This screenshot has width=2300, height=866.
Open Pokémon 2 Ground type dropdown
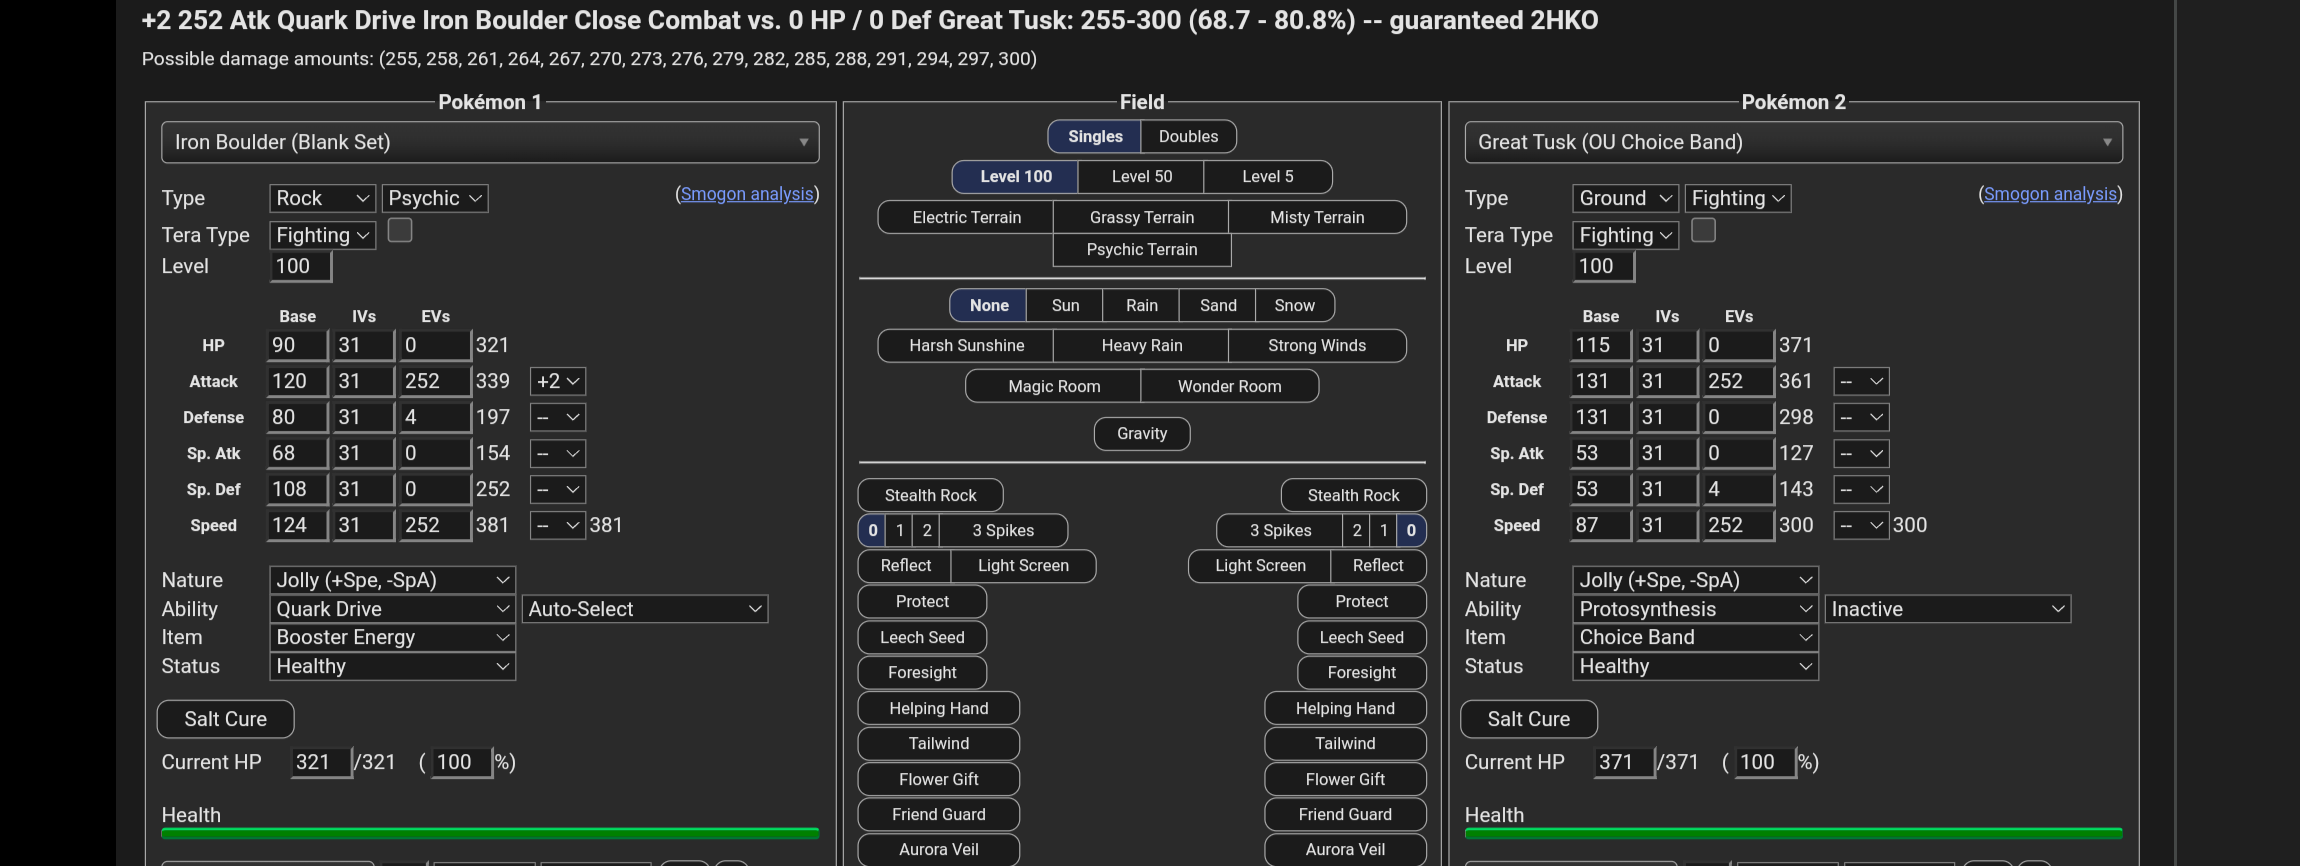(1625, 198)
